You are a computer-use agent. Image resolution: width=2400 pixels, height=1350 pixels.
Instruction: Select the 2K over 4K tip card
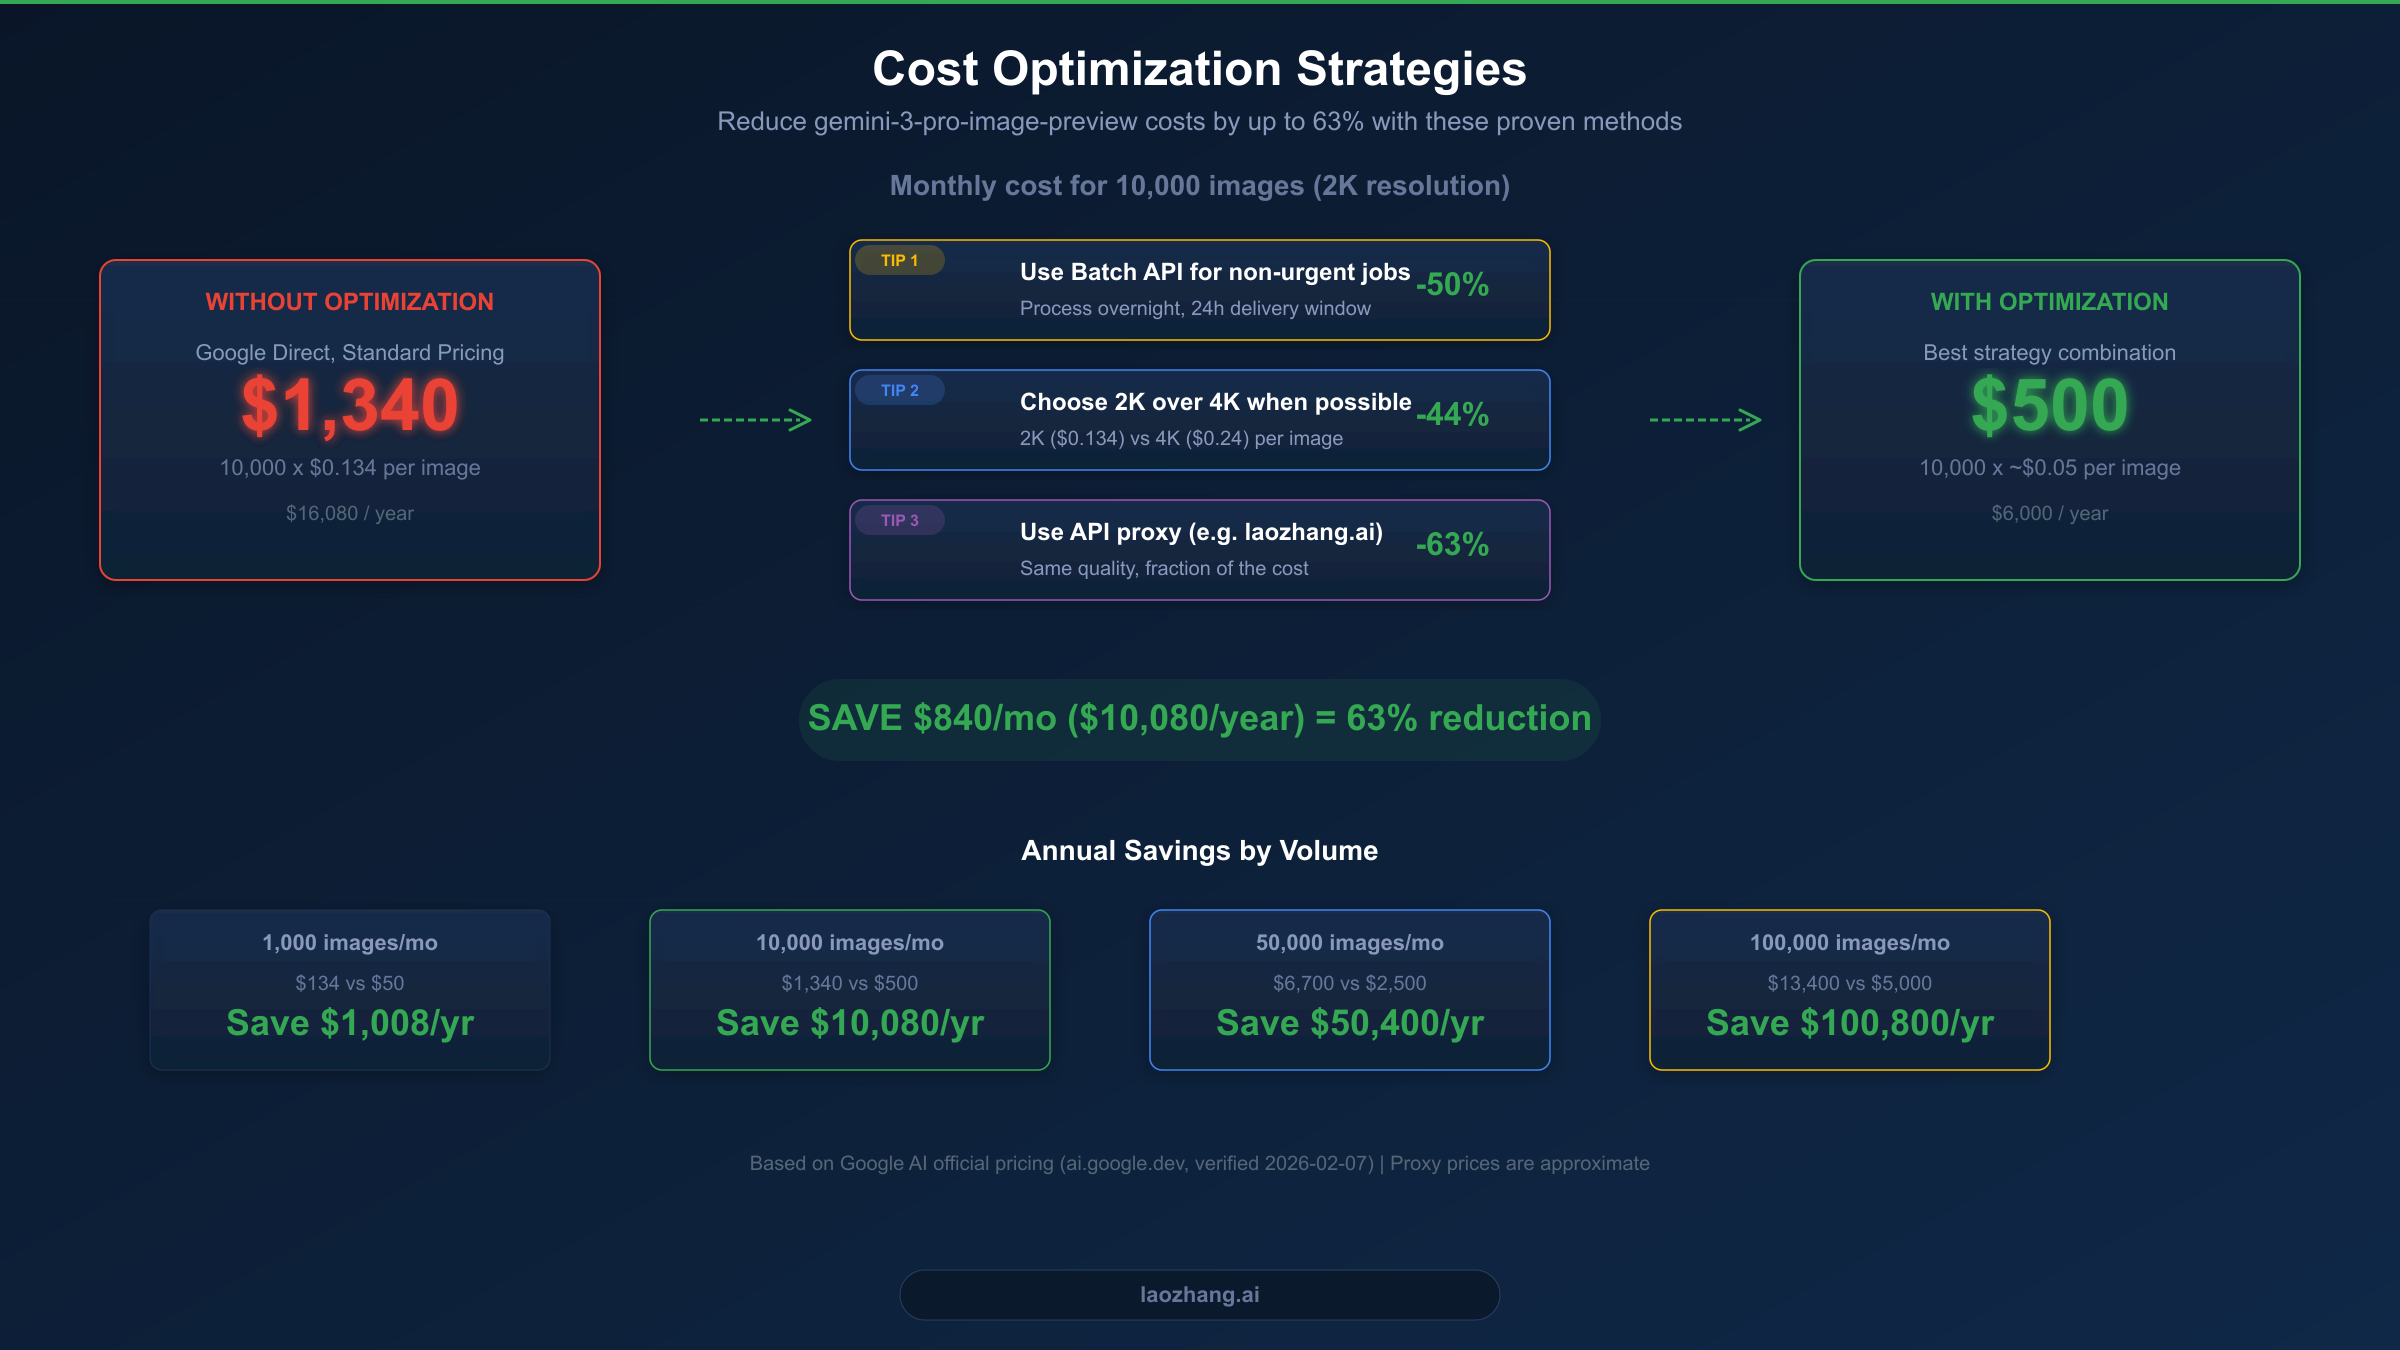[1199, 420]
